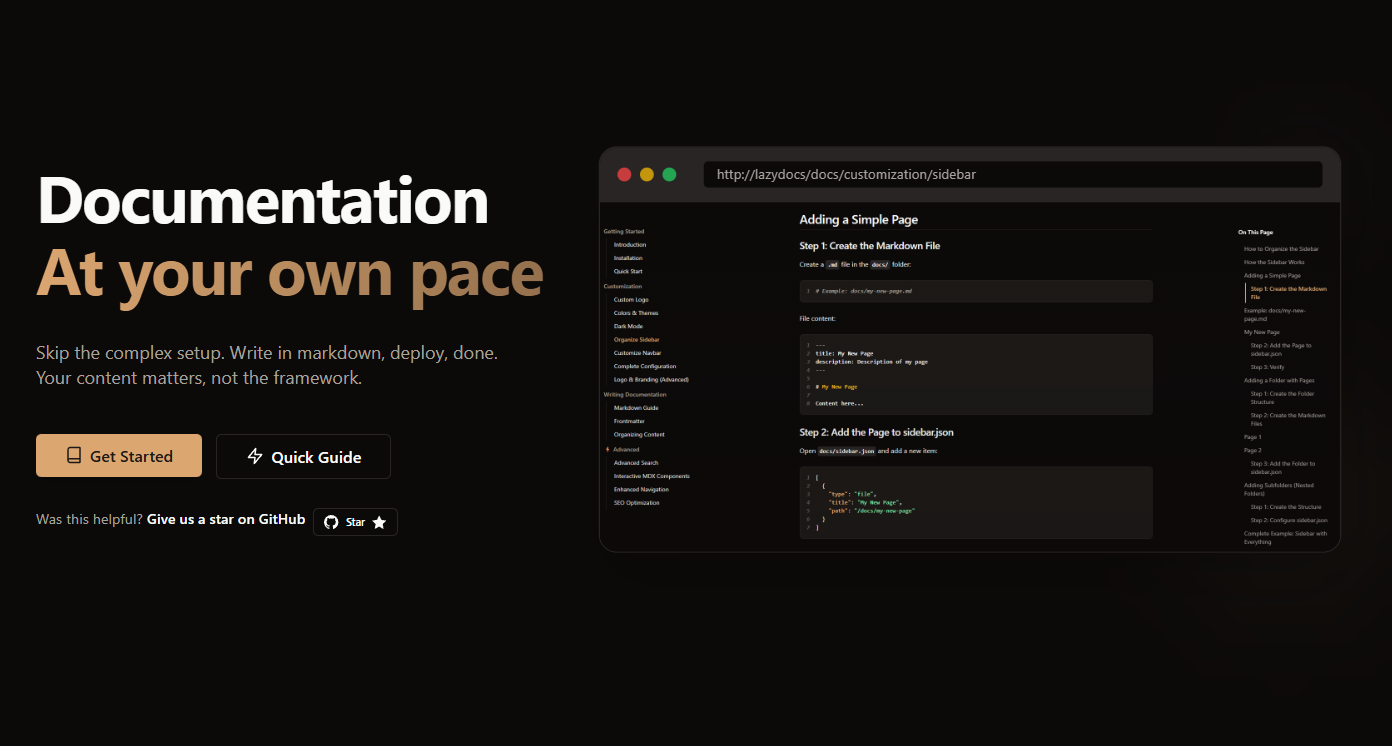Viewport: 1392px width, 746px height.
Task: Click the code line '# Example: docs/my-new-page.md'
Action: click(863, 291)
